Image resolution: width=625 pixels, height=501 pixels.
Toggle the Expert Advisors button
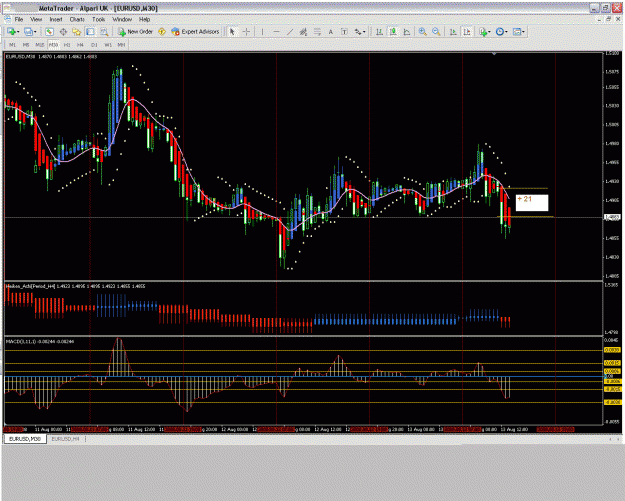coord(195,31)
